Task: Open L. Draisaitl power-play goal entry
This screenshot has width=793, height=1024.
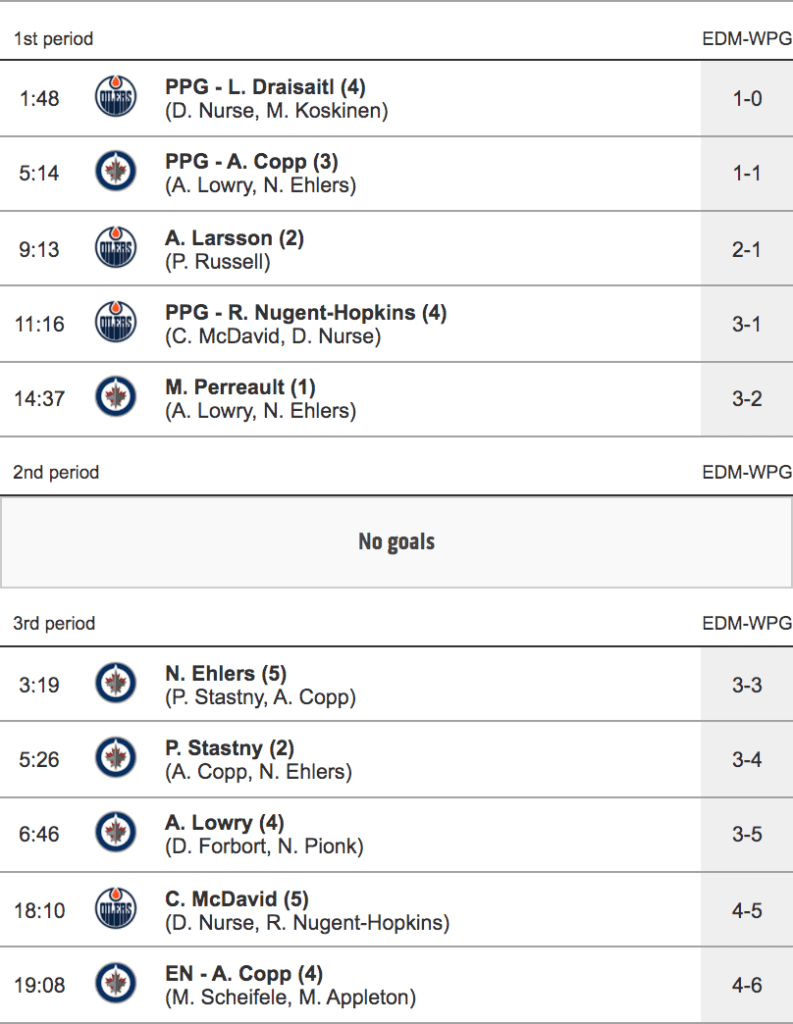Action: [265, 87]
